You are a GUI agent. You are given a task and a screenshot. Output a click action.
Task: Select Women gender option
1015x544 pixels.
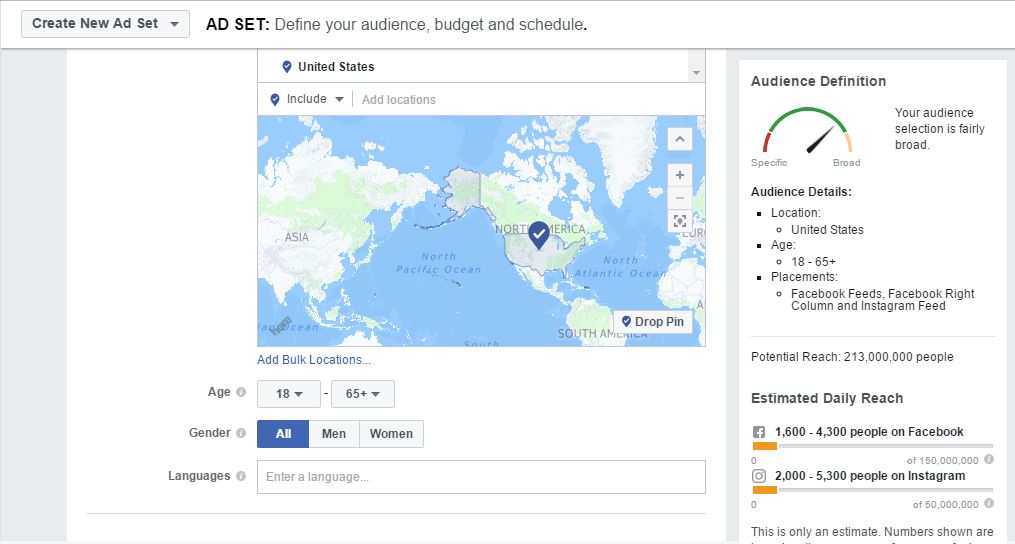391,434
